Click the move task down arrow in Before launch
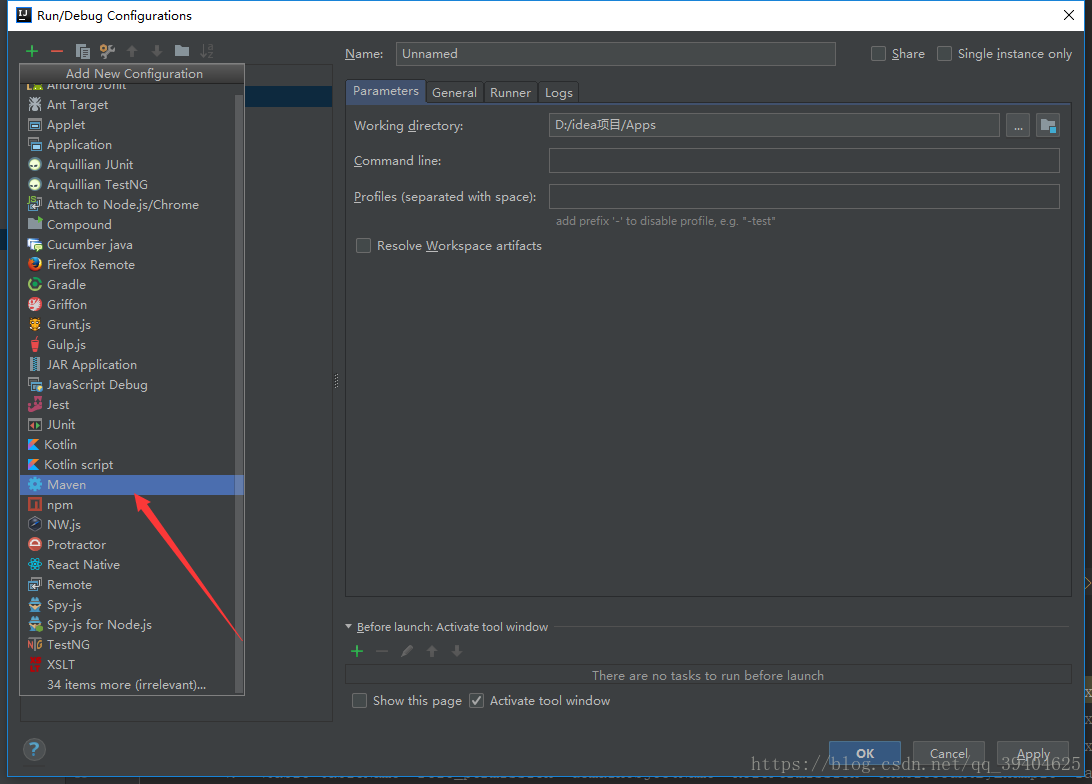The image size is (1092, 784). (457, 651)
